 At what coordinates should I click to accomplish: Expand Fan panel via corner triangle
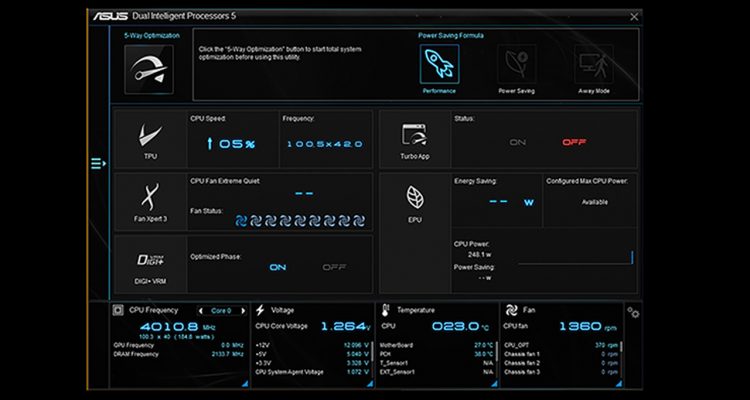tap(619, 384)
